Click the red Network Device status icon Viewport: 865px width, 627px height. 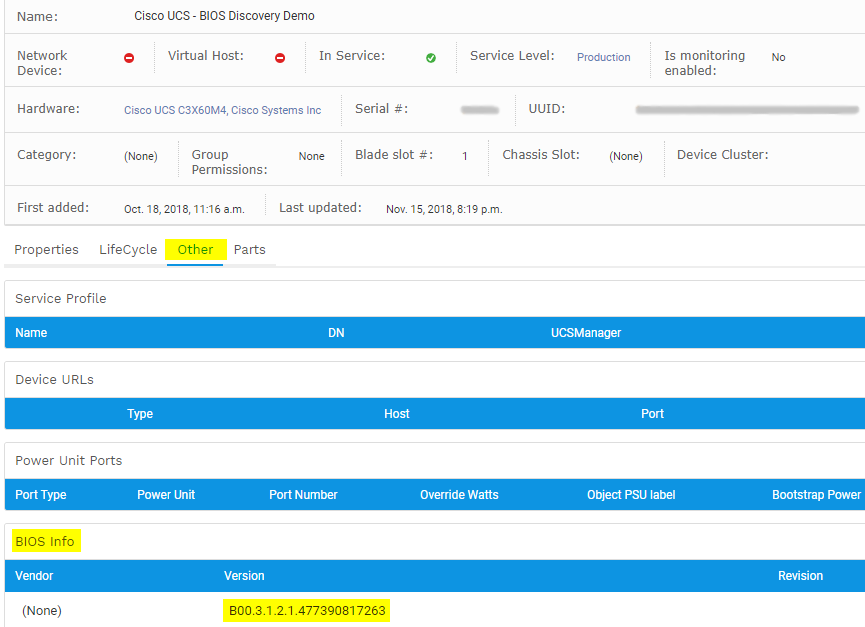[129, 58]
